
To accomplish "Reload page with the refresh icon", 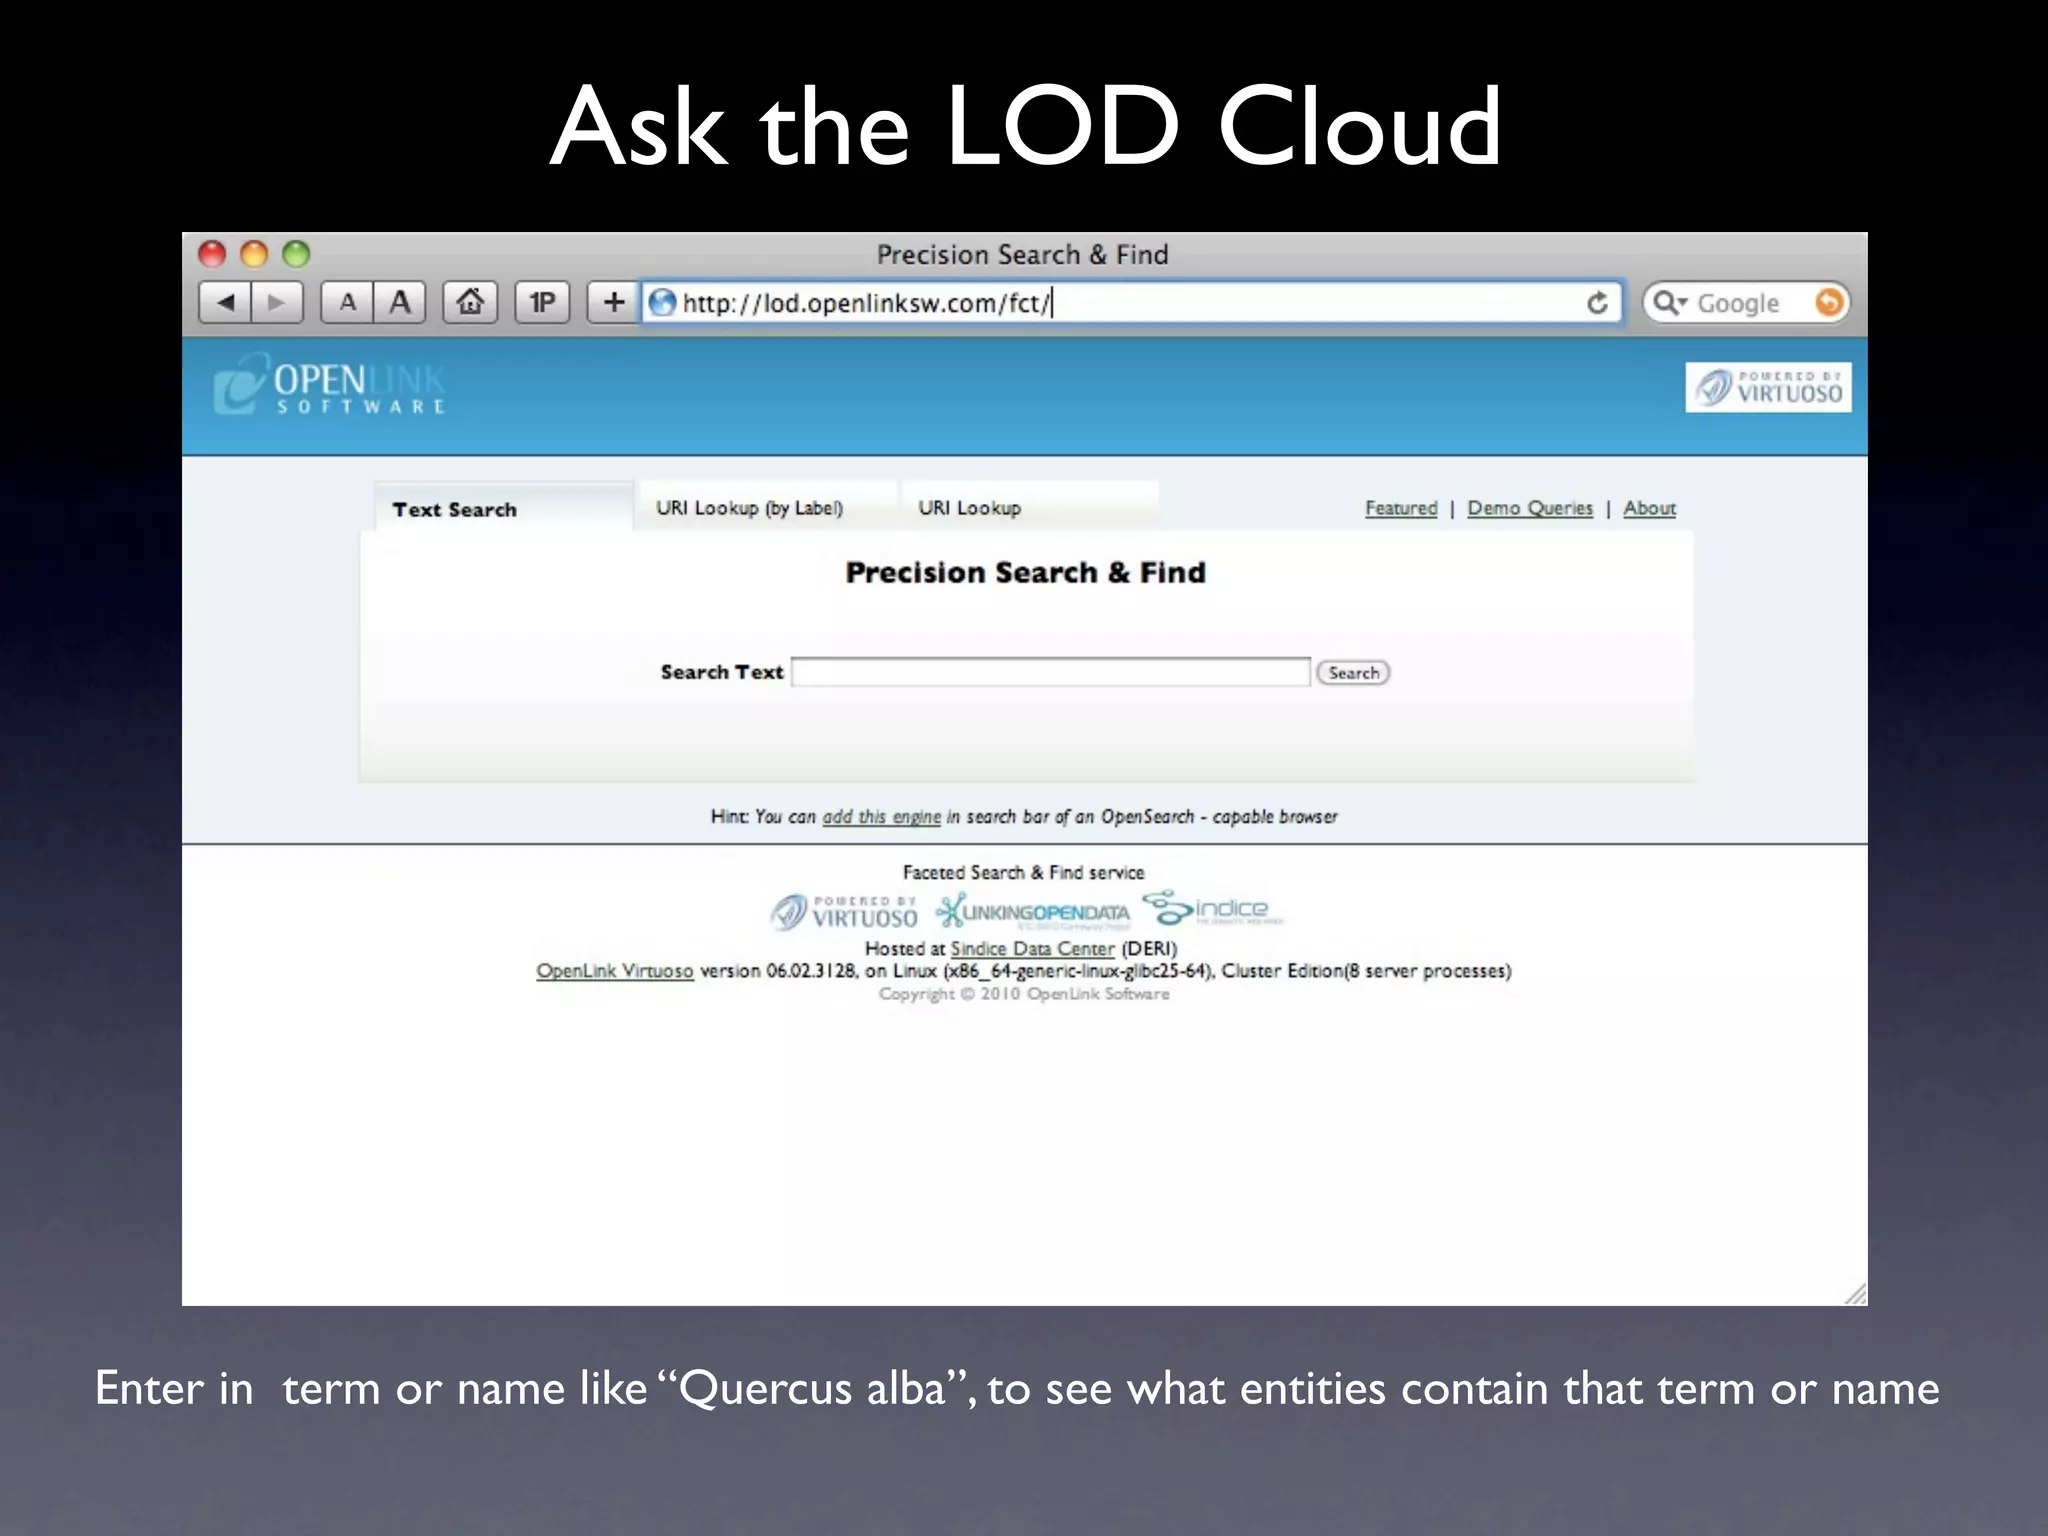I will coord(1597,303).
